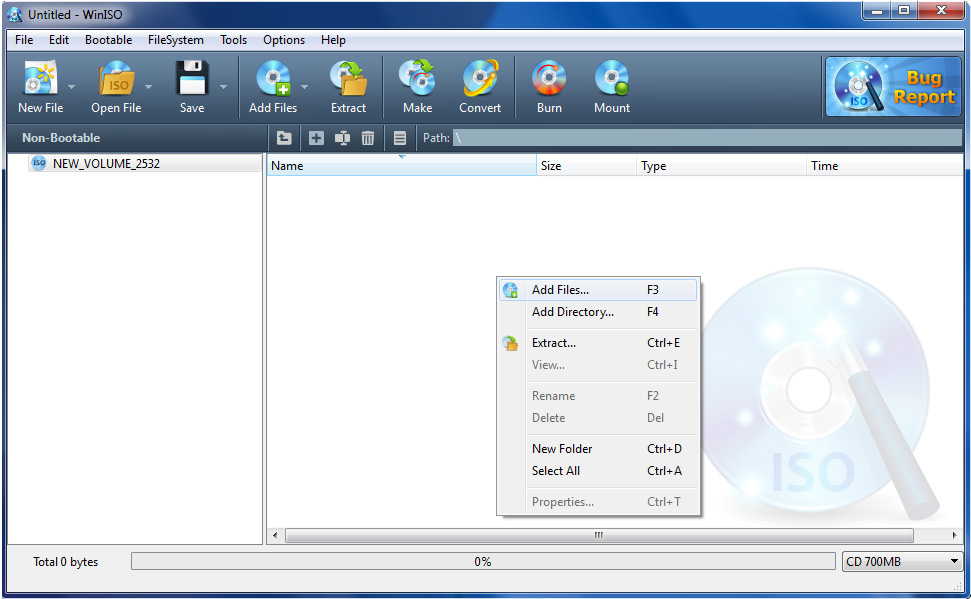Screen dimensions: 971x599
Task: Click the up-folder icon in path bar
Action: (284, 138)
